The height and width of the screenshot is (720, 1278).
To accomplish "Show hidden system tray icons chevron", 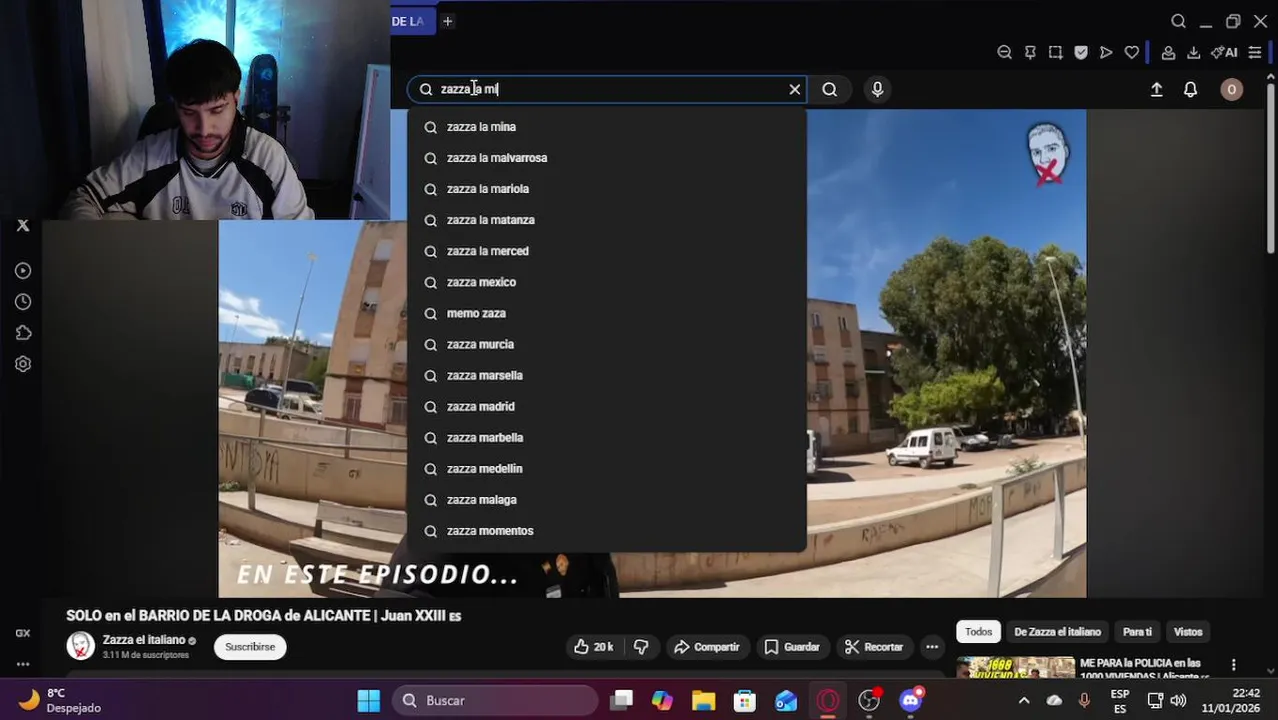I will pyautogui.click(x=1024, y=701).
